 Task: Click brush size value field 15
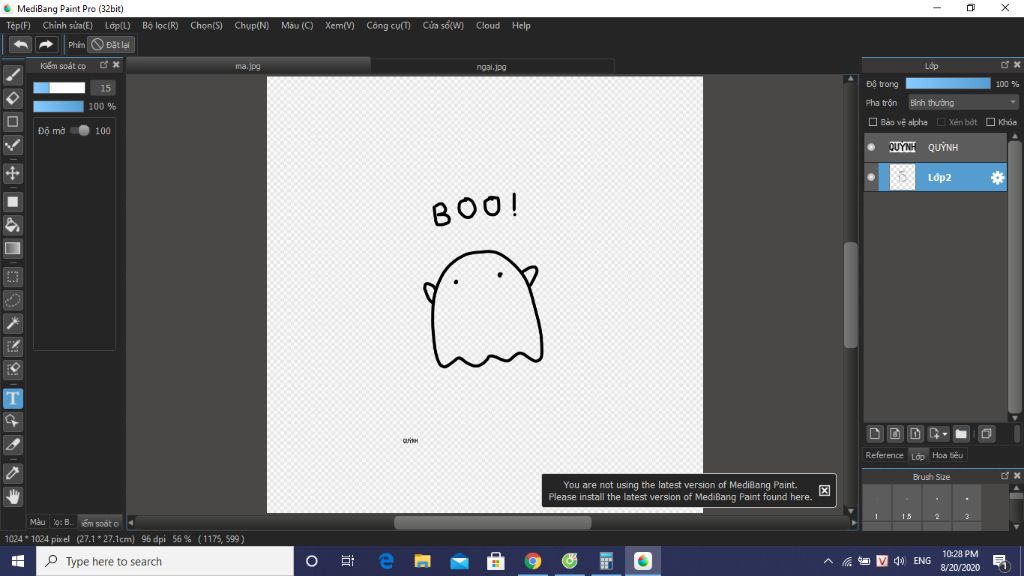point(104,88)
